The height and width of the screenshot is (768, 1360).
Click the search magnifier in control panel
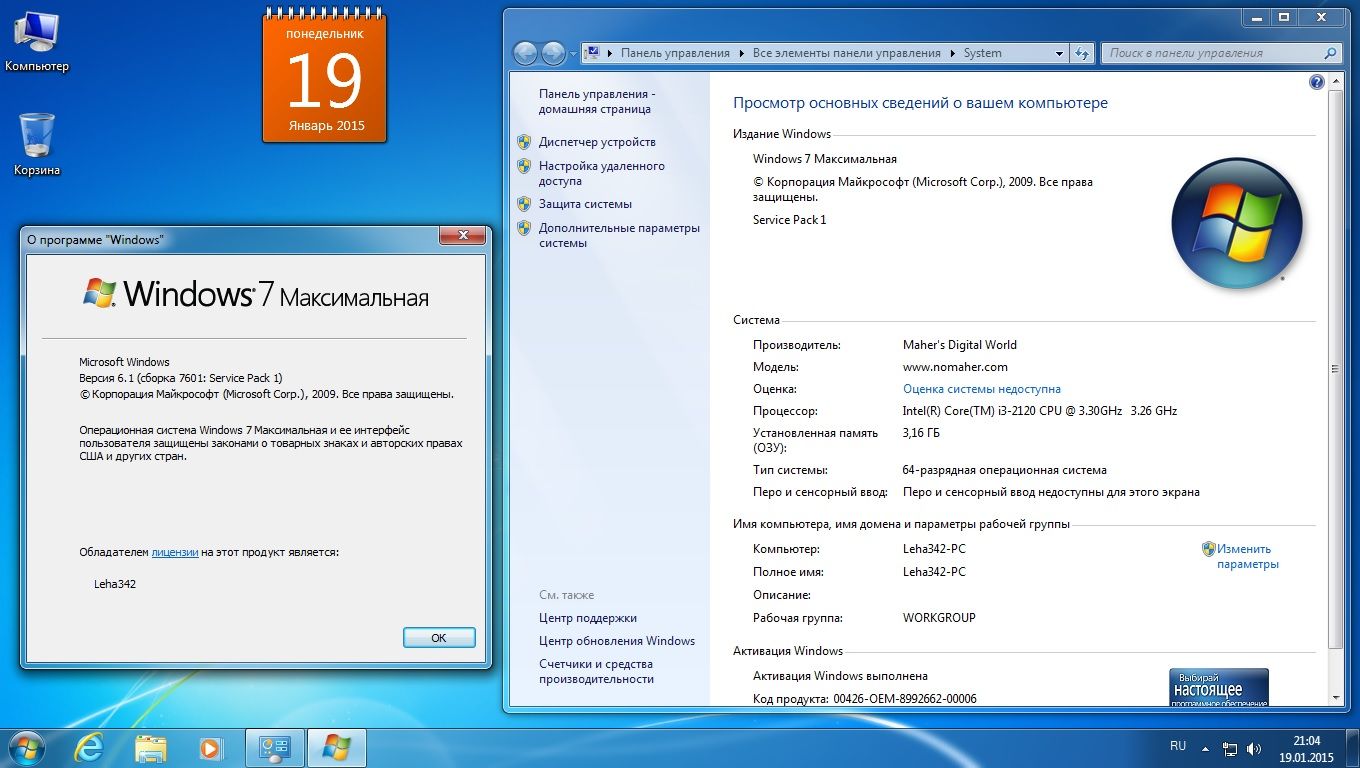click(1330, 53)
